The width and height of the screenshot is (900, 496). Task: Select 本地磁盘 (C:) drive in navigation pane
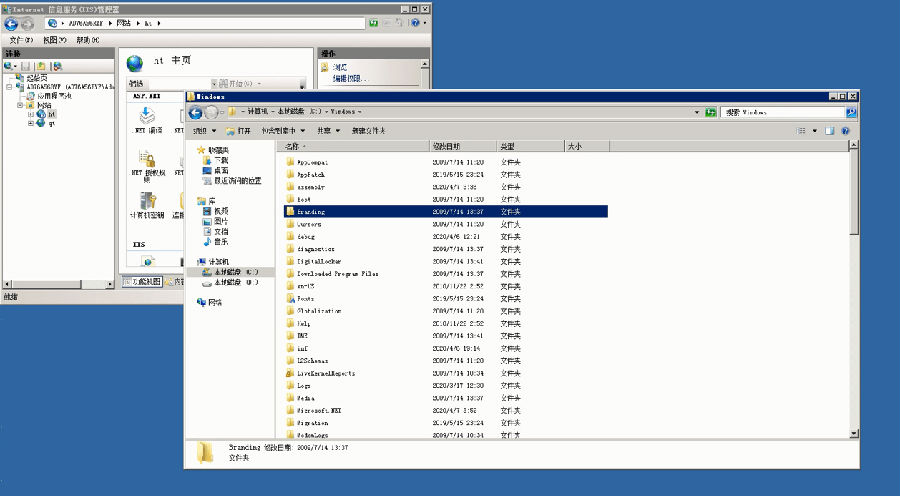click(x=229, y=271)
